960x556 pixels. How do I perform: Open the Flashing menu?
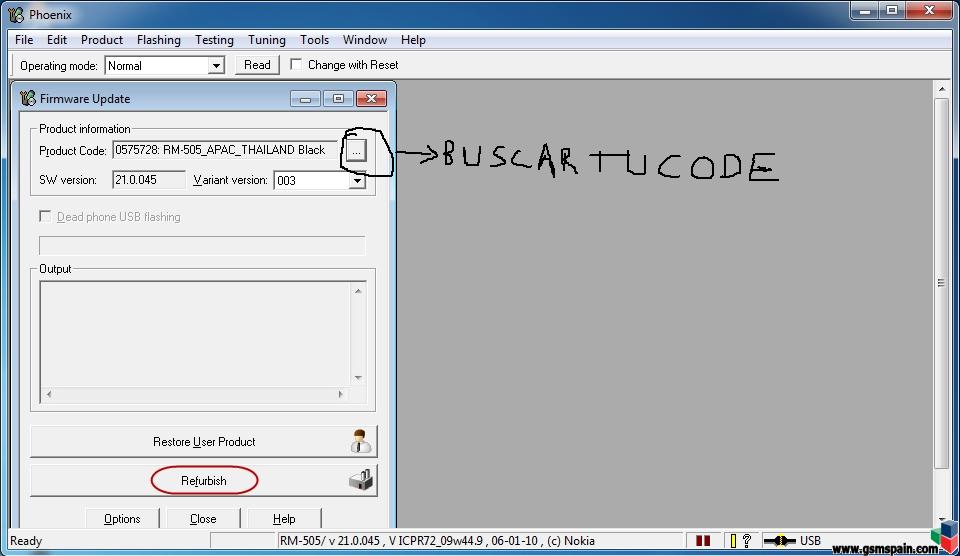pos(159,40)
